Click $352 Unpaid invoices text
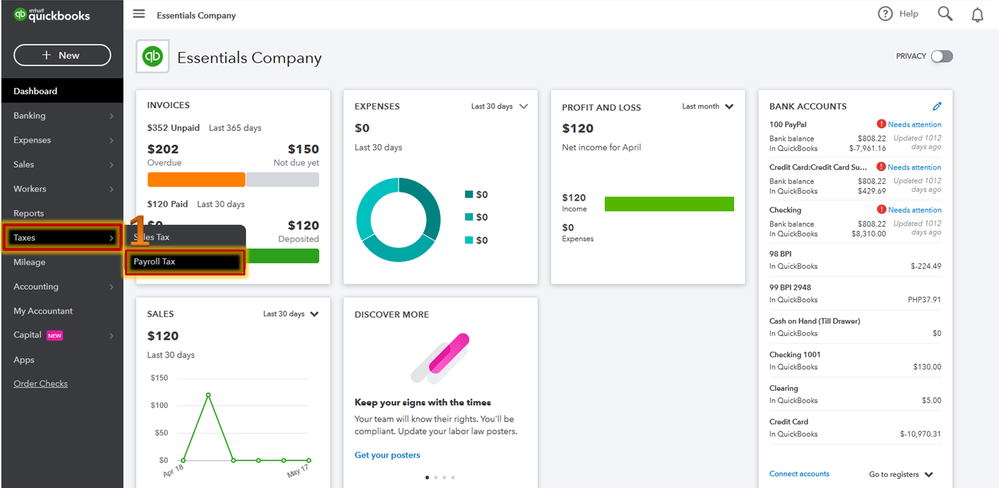This screenshot has height=488, width=999. pos(175,128)
